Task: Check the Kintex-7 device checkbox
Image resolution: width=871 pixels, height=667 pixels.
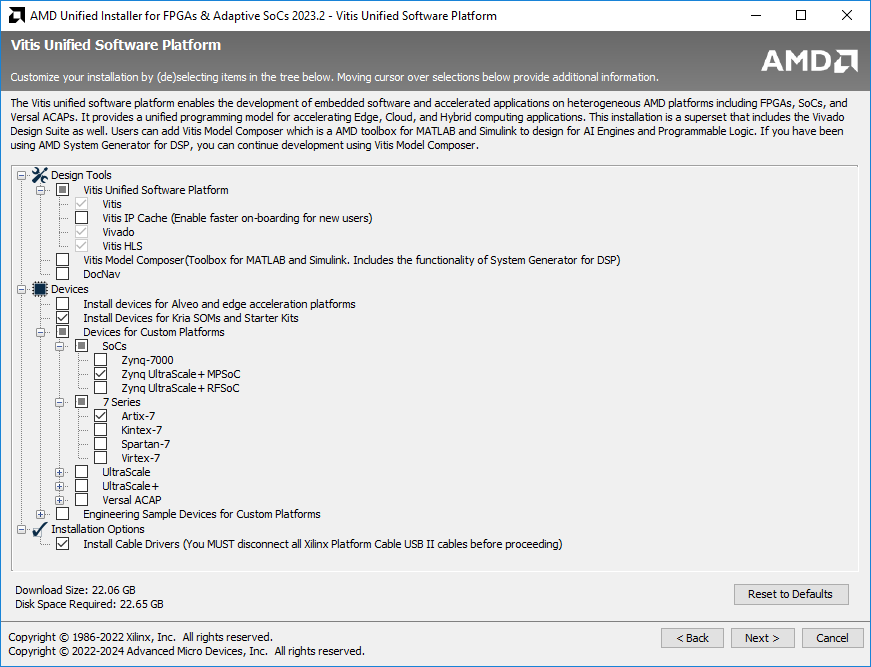Action: [101, 430]
